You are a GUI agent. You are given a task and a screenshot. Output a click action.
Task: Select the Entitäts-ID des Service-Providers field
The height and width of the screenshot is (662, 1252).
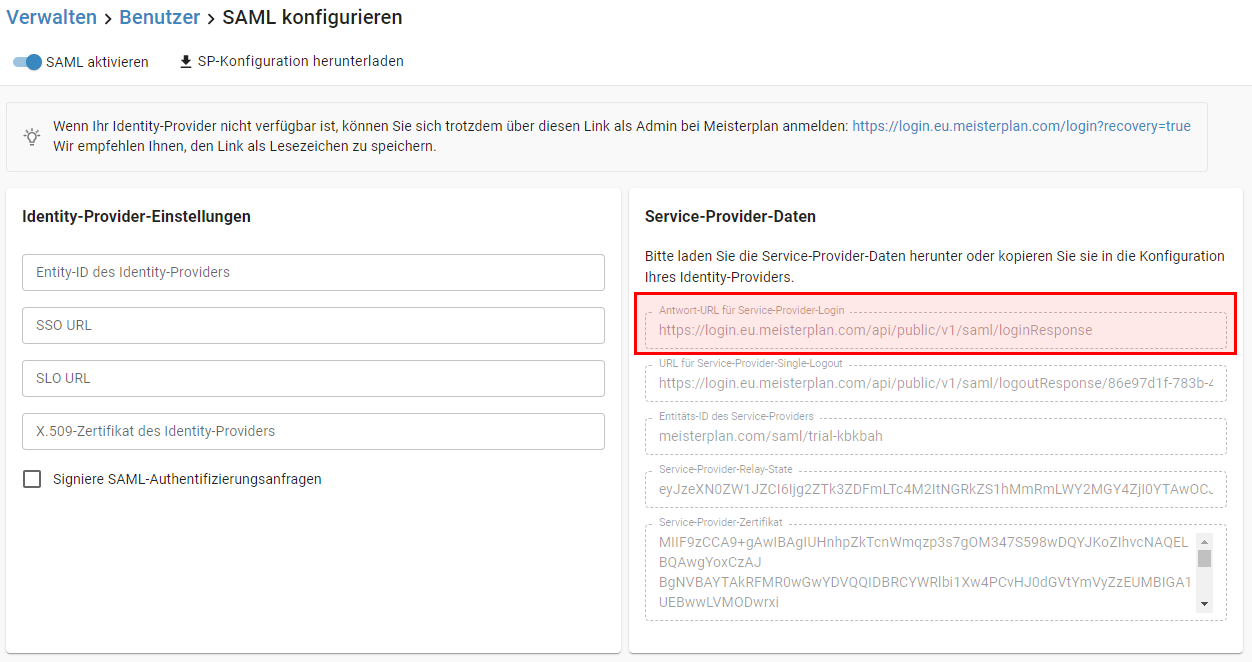(936, 435)
